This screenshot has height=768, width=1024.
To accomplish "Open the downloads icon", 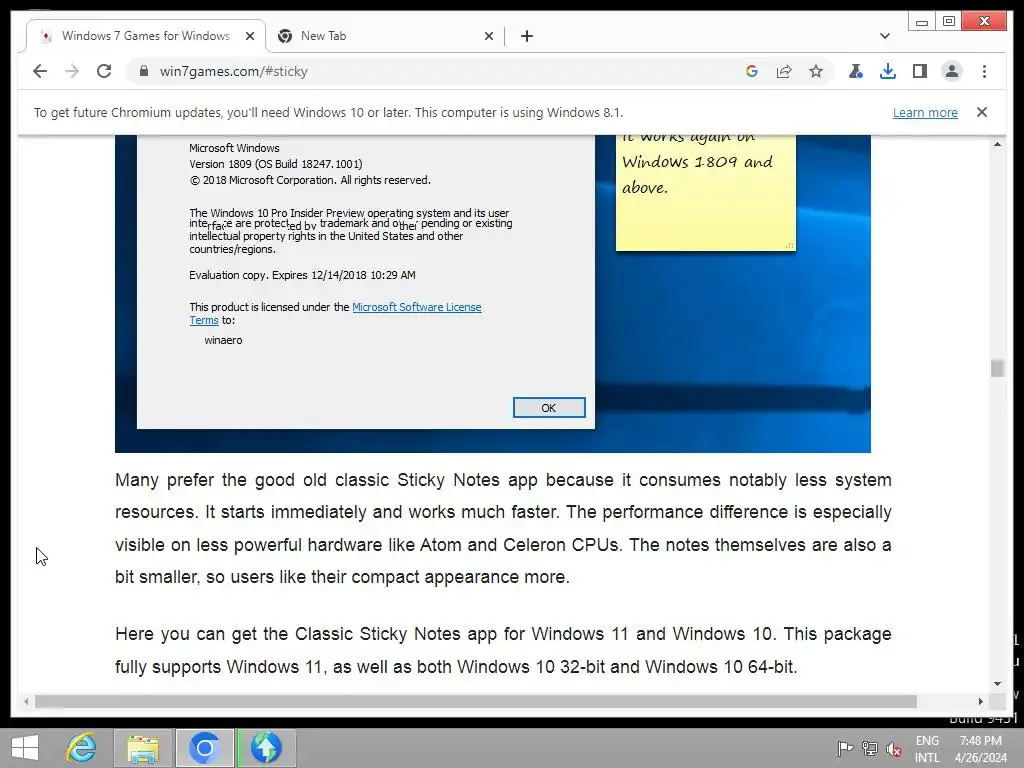I will (x=888, y=71).
